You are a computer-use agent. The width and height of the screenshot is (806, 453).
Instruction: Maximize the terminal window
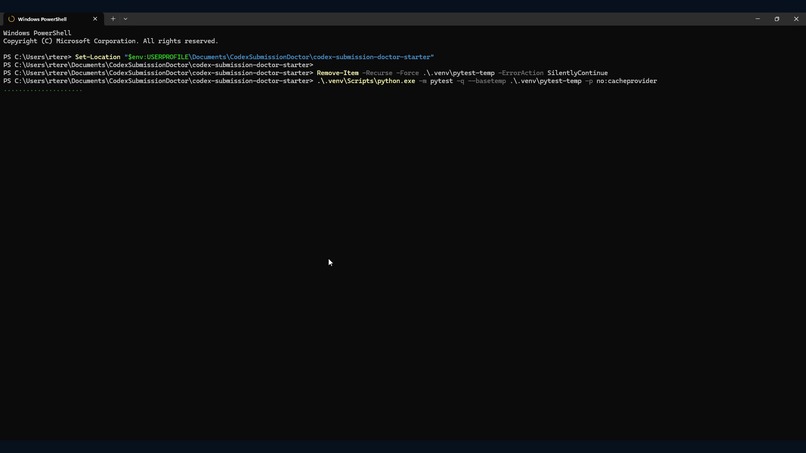point(777,19)
